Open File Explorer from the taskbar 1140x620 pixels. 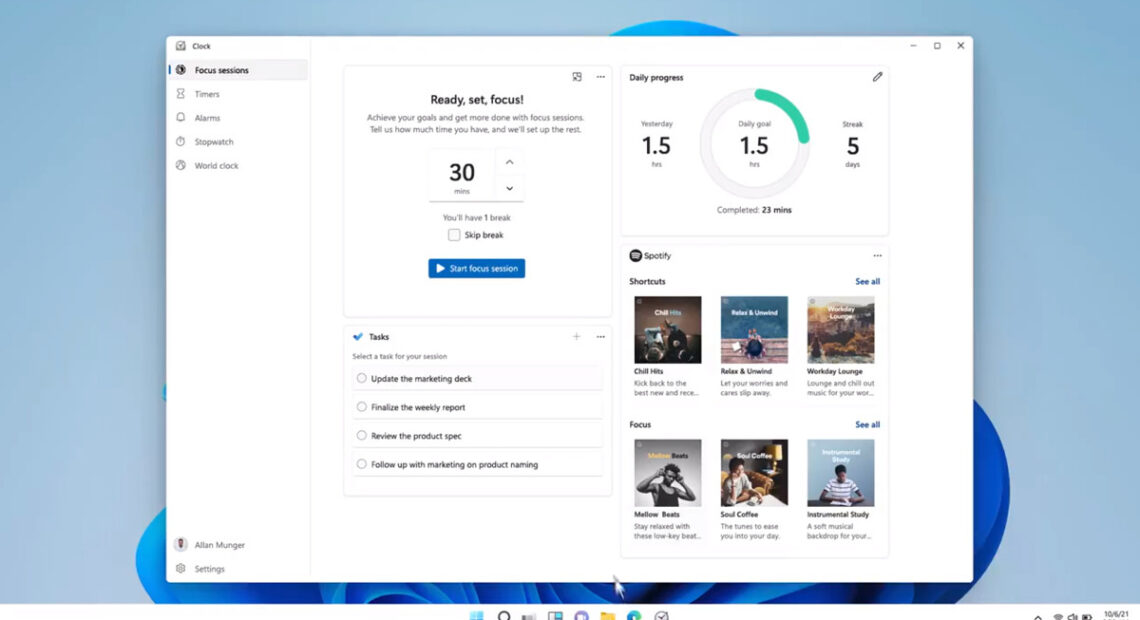point(608,616)
